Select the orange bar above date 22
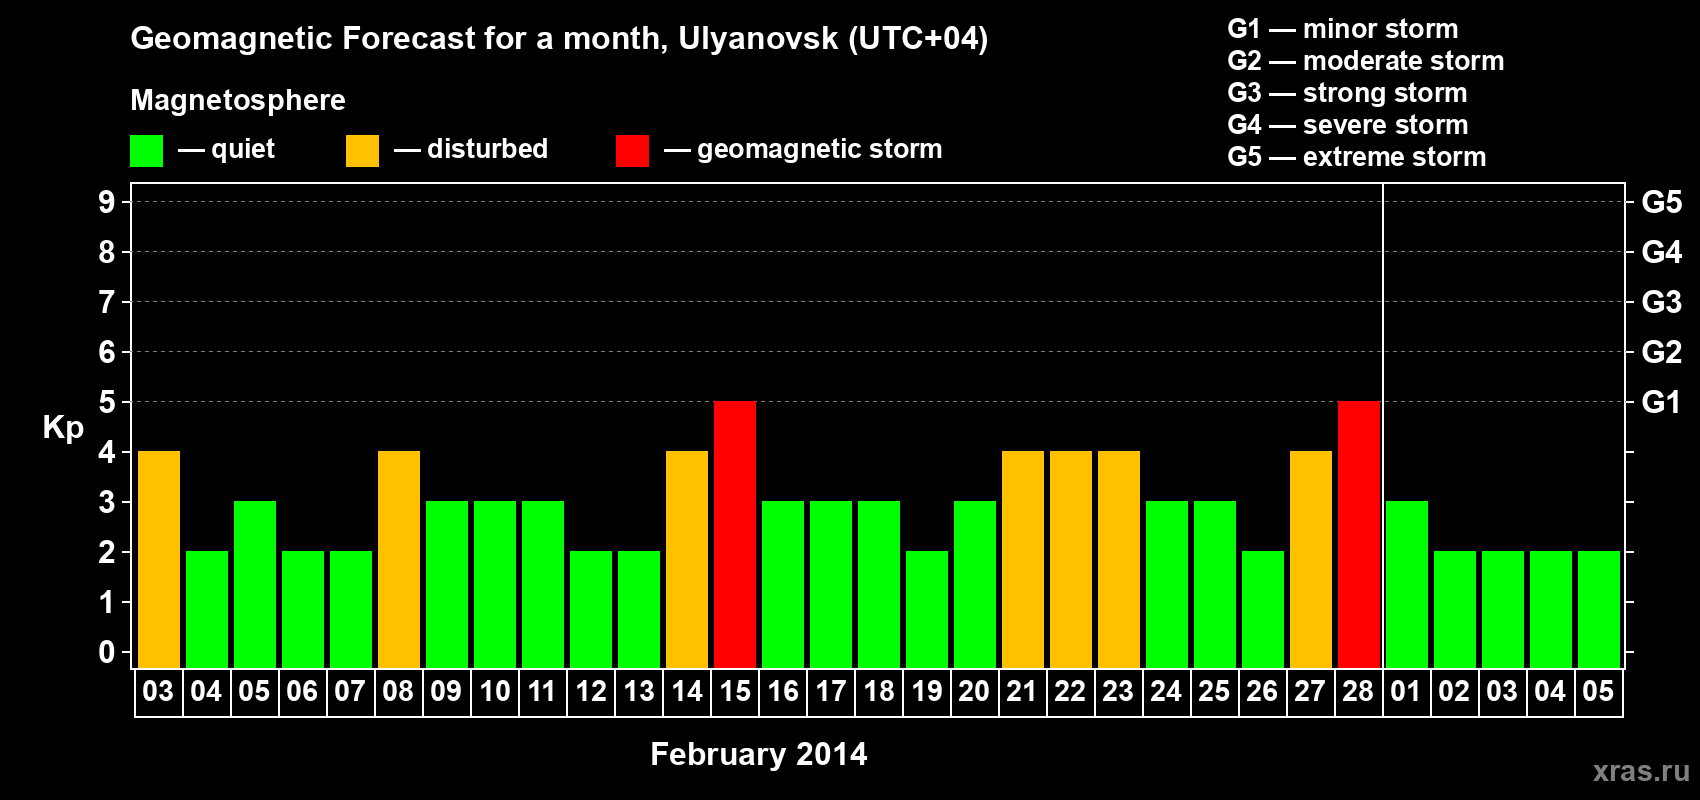This screenshot has width=1700, height=800. point(1071,559)
